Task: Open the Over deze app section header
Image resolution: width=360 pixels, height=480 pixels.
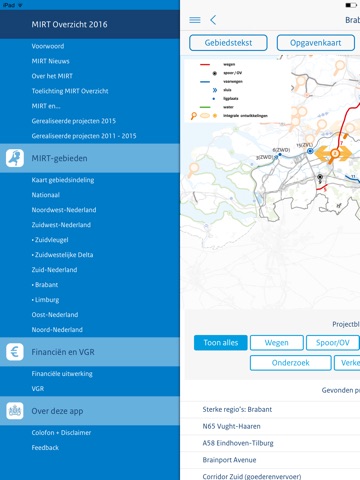Action: [x=90, y=411]
